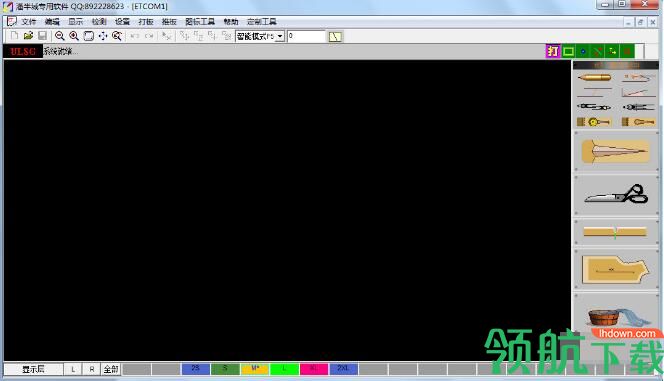Image resolution: width=664 pixels, height=381 pixels.
Task: Open the 编辑 (Edit) menu
Action: tap(52, 22)
